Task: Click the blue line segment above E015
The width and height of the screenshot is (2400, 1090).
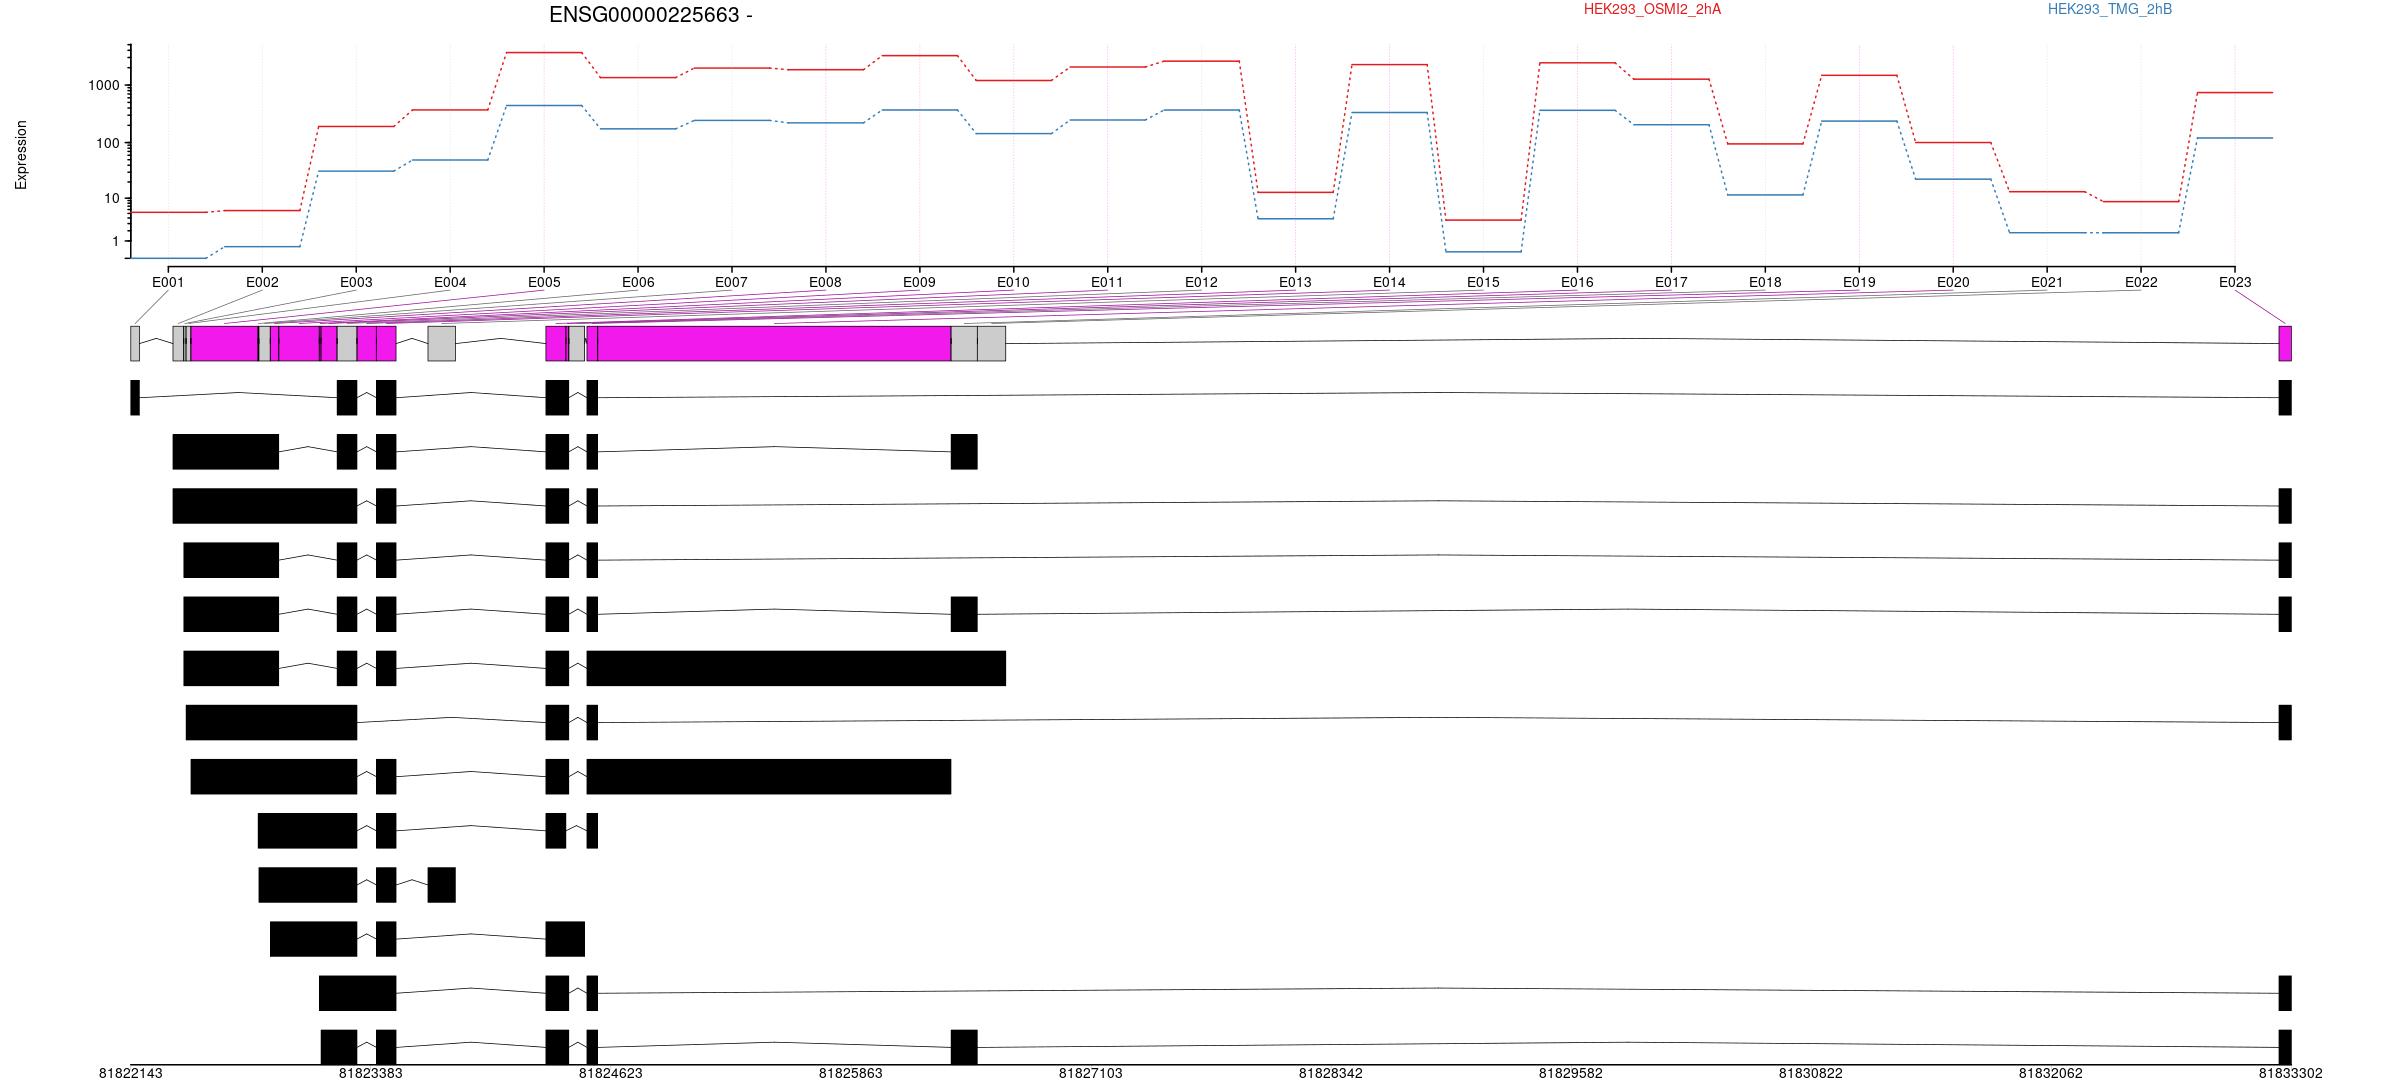Action: (1483, 251)
